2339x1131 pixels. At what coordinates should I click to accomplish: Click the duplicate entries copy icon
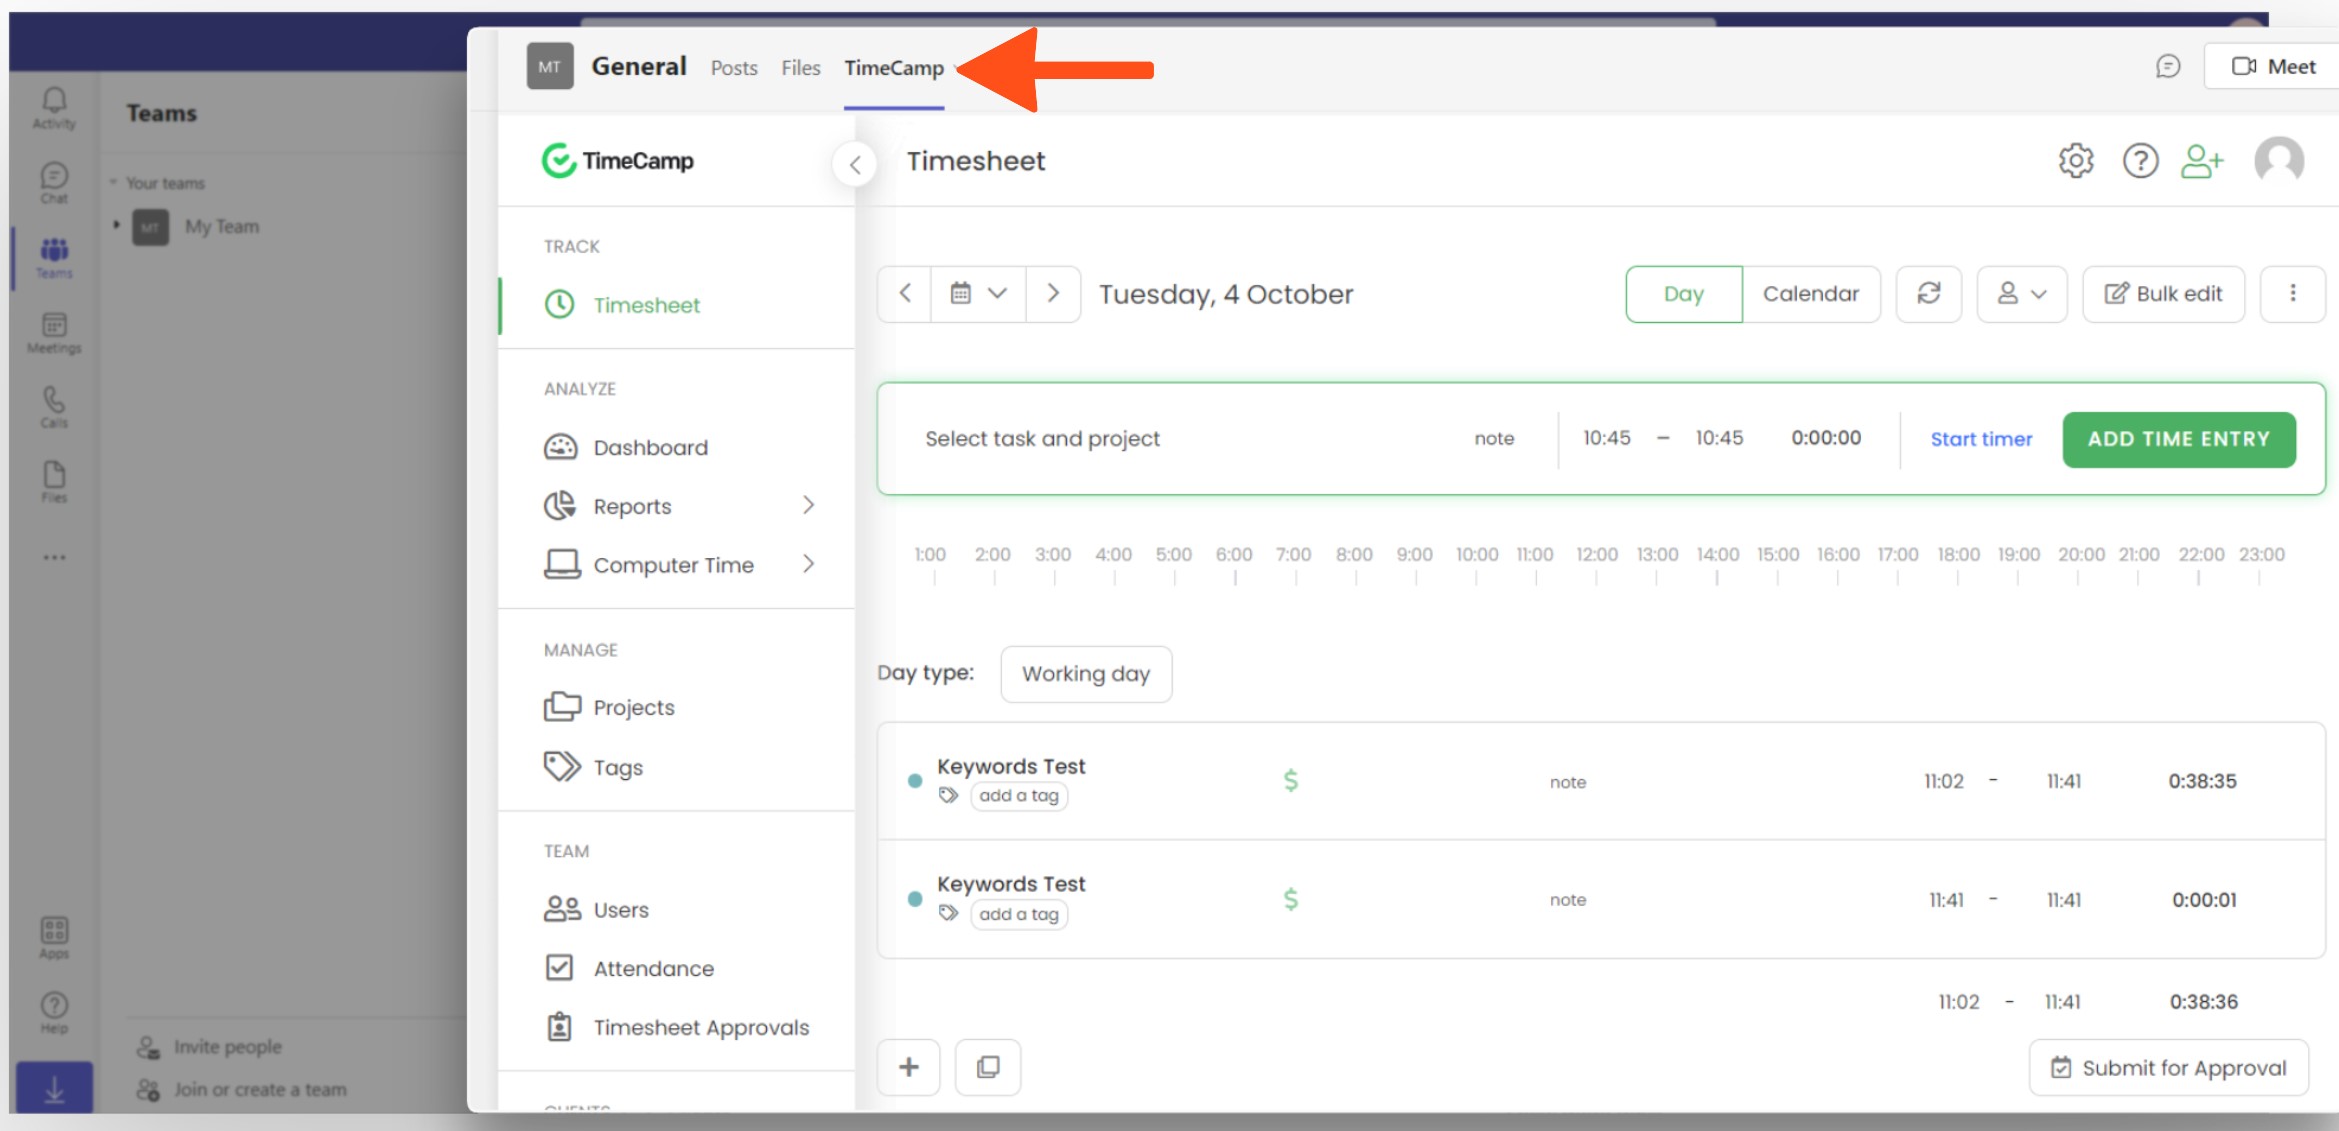(x=987, y=1067)
